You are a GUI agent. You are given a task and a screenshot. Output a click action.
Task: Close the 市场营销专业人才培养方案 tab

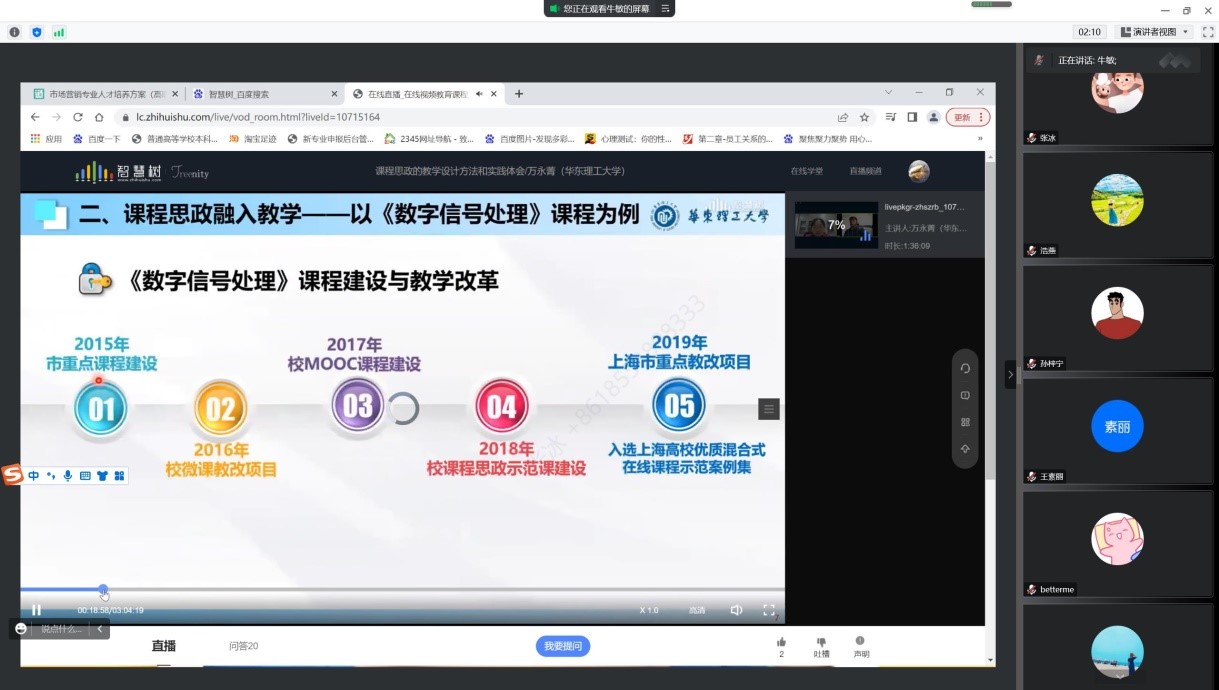point(176,94)
